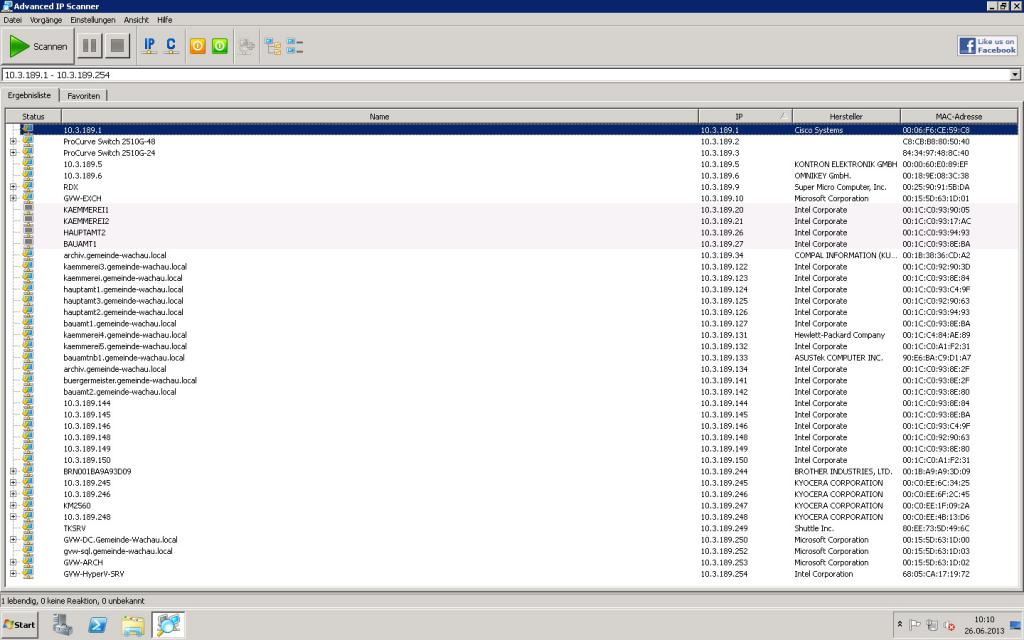
Task: Click the Action Center flag tray icon
Action: [x=915, y=625]
